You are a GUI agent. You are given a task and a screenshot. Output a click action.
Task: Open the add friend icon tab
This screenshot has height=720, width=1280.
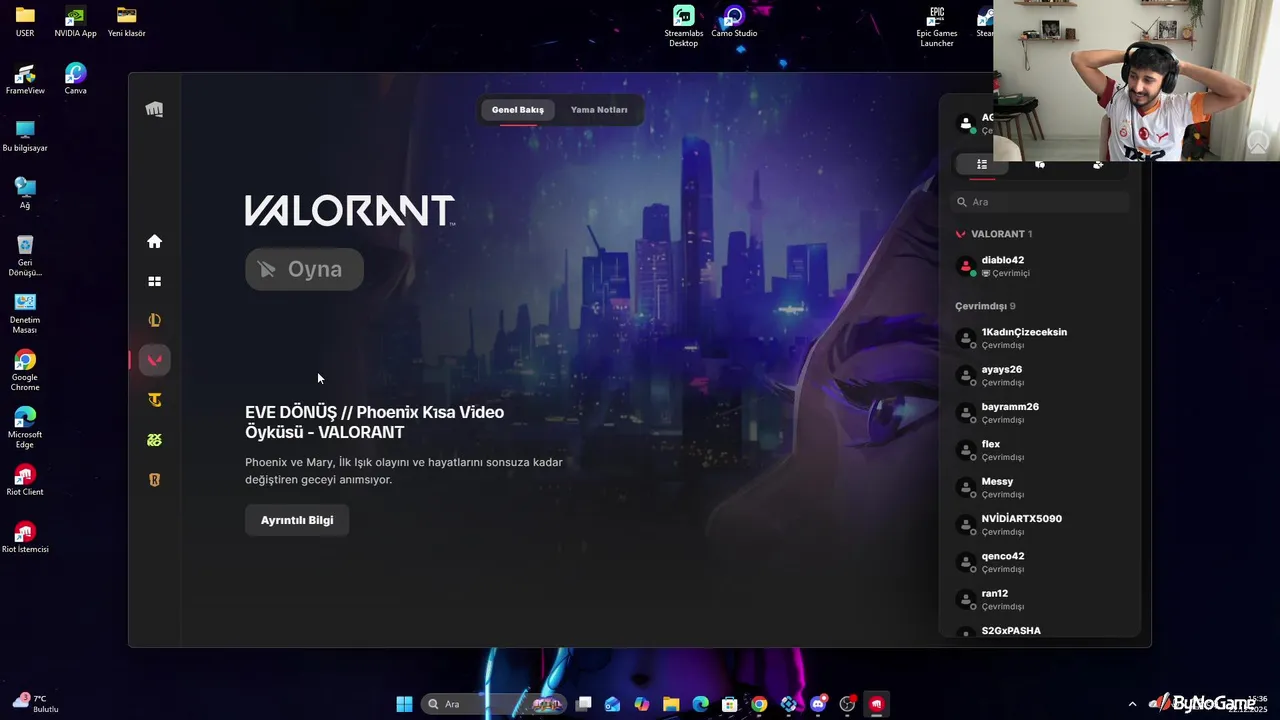1098,164
